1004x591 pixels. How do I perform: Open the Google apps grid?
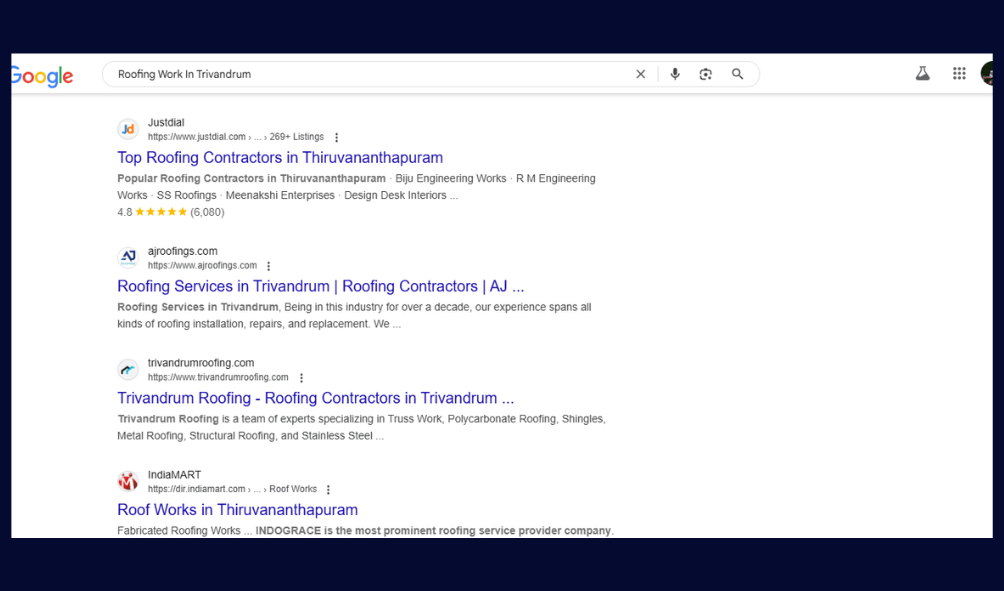click(x=959, y=74)
